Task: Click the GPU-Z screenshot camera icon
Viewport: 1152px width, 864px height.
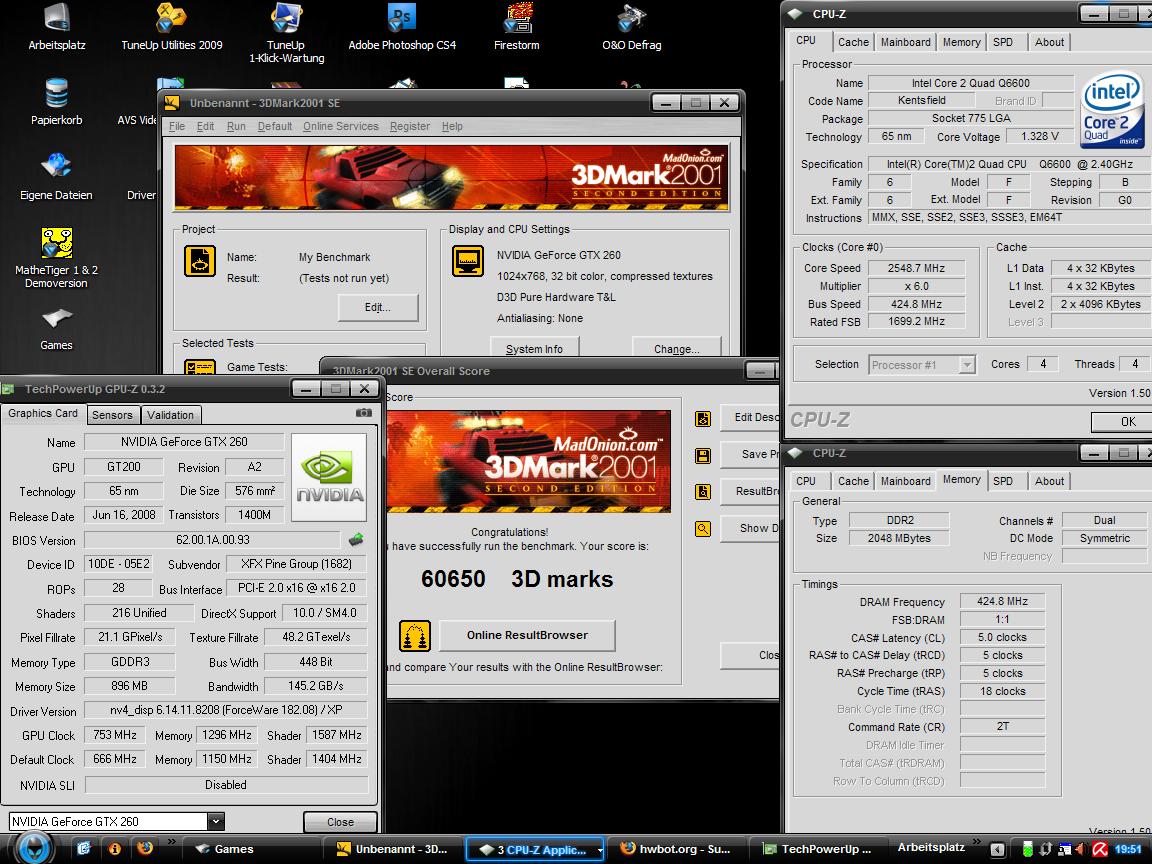Action: (364, 413)
